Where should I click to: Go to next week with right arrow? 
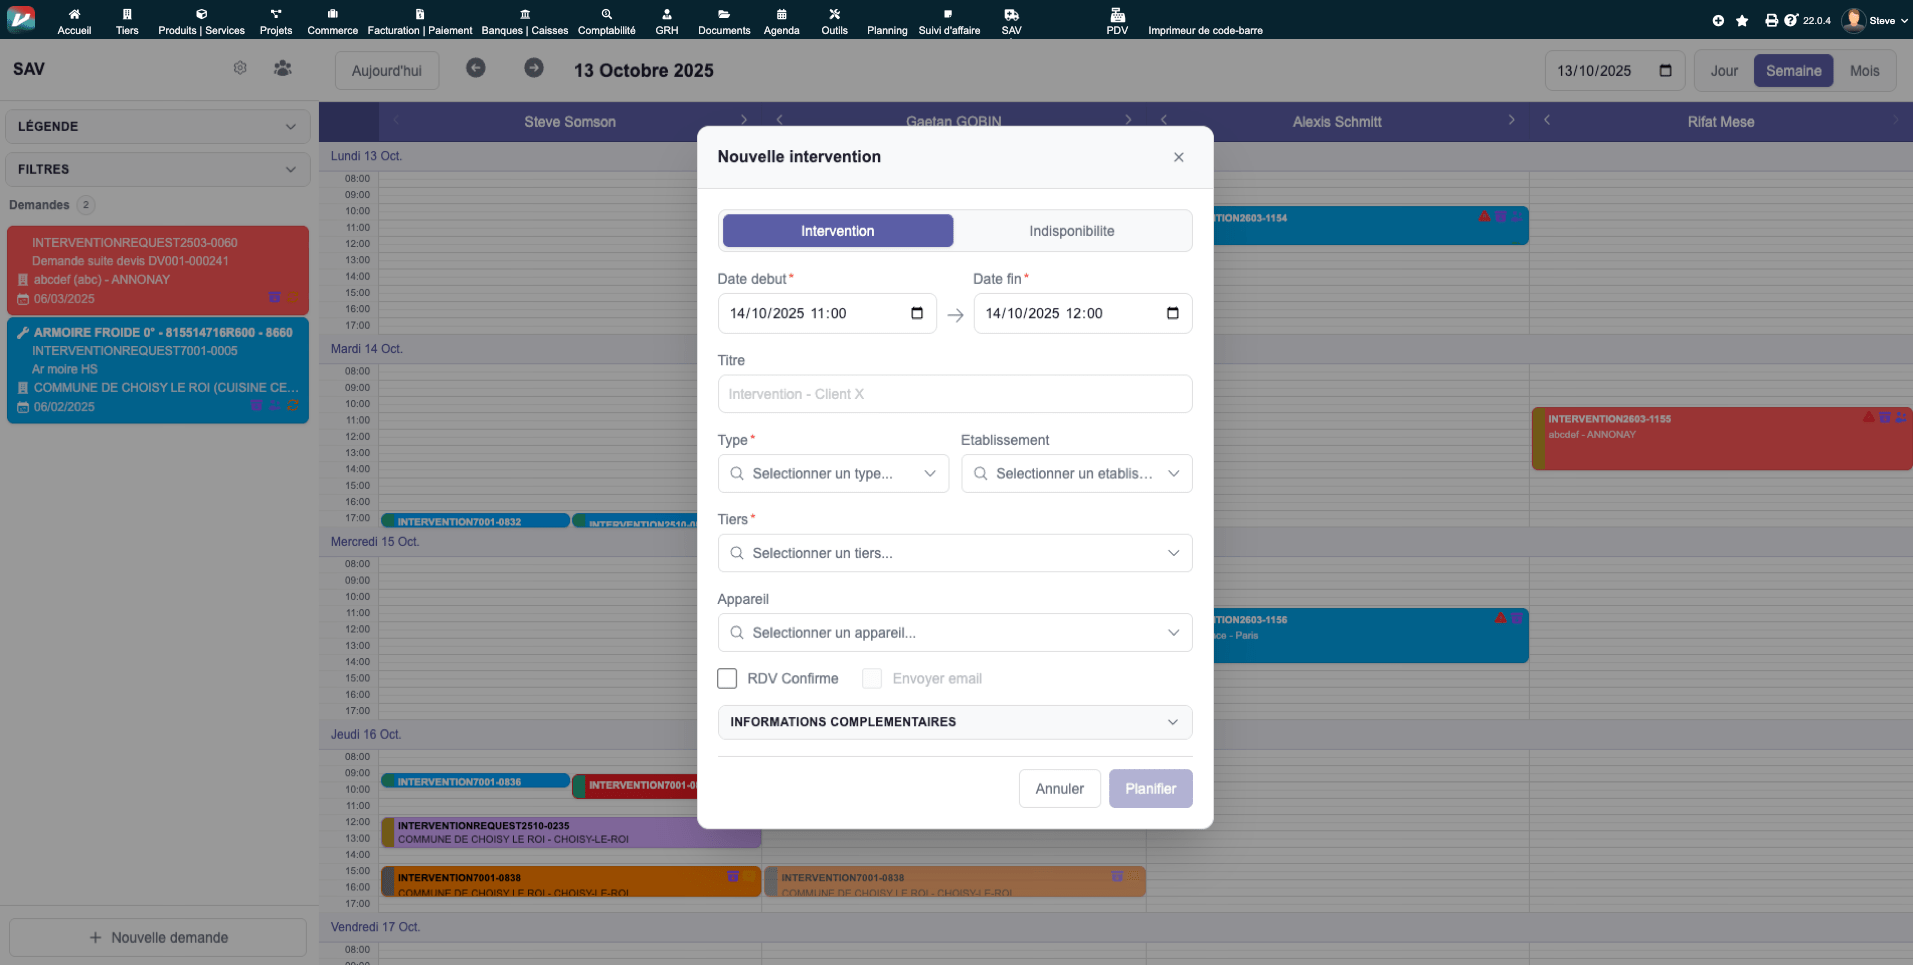point(534,68)
